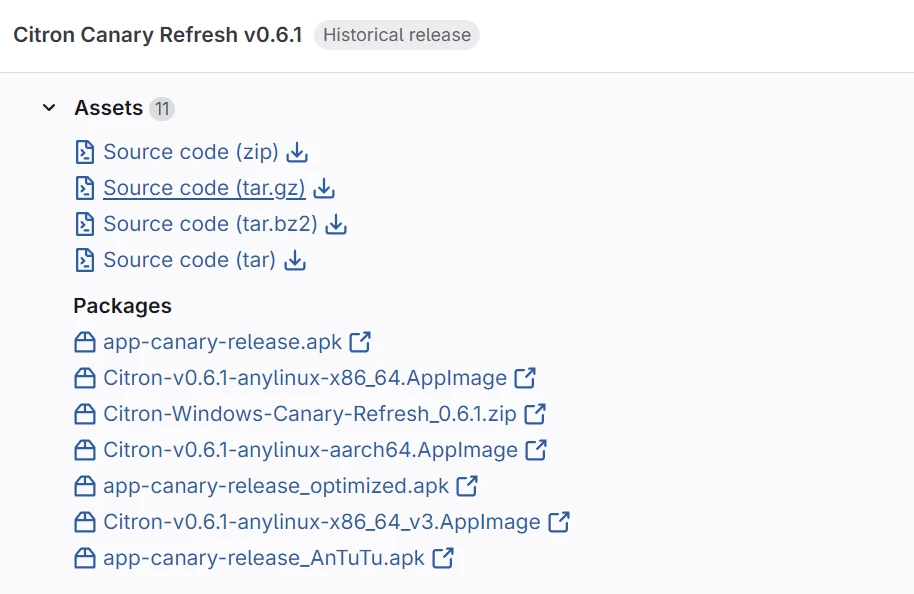Collapse the Assets section chevron
914x594 pixels.
(49, 108)
